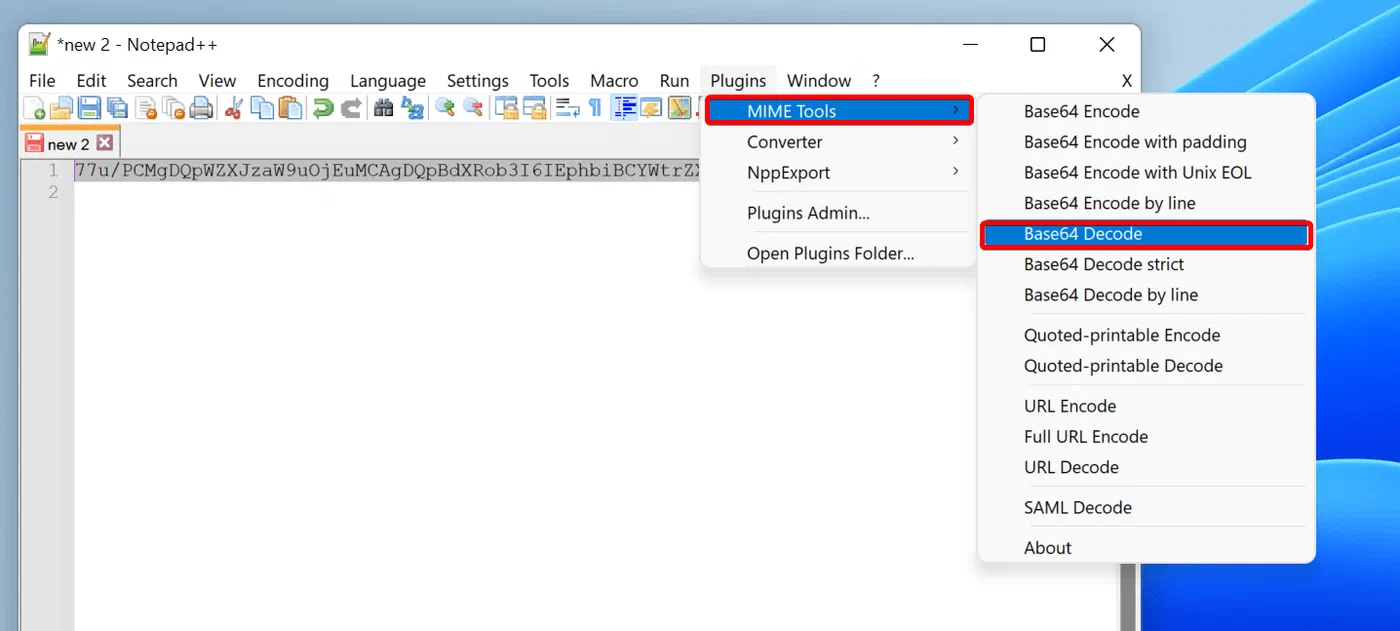Viewport: 1400px width, 631px height.
Task: Click the Save All toolbar icon
Action: click(x=117, y=108)
